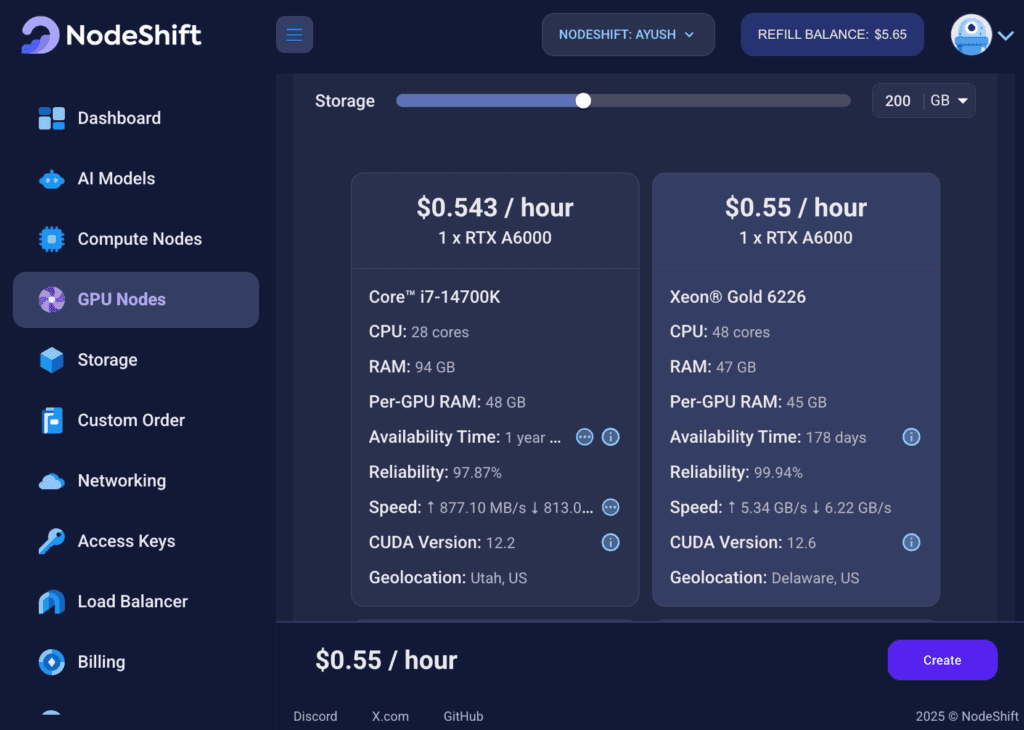Click the Create button

942,660
